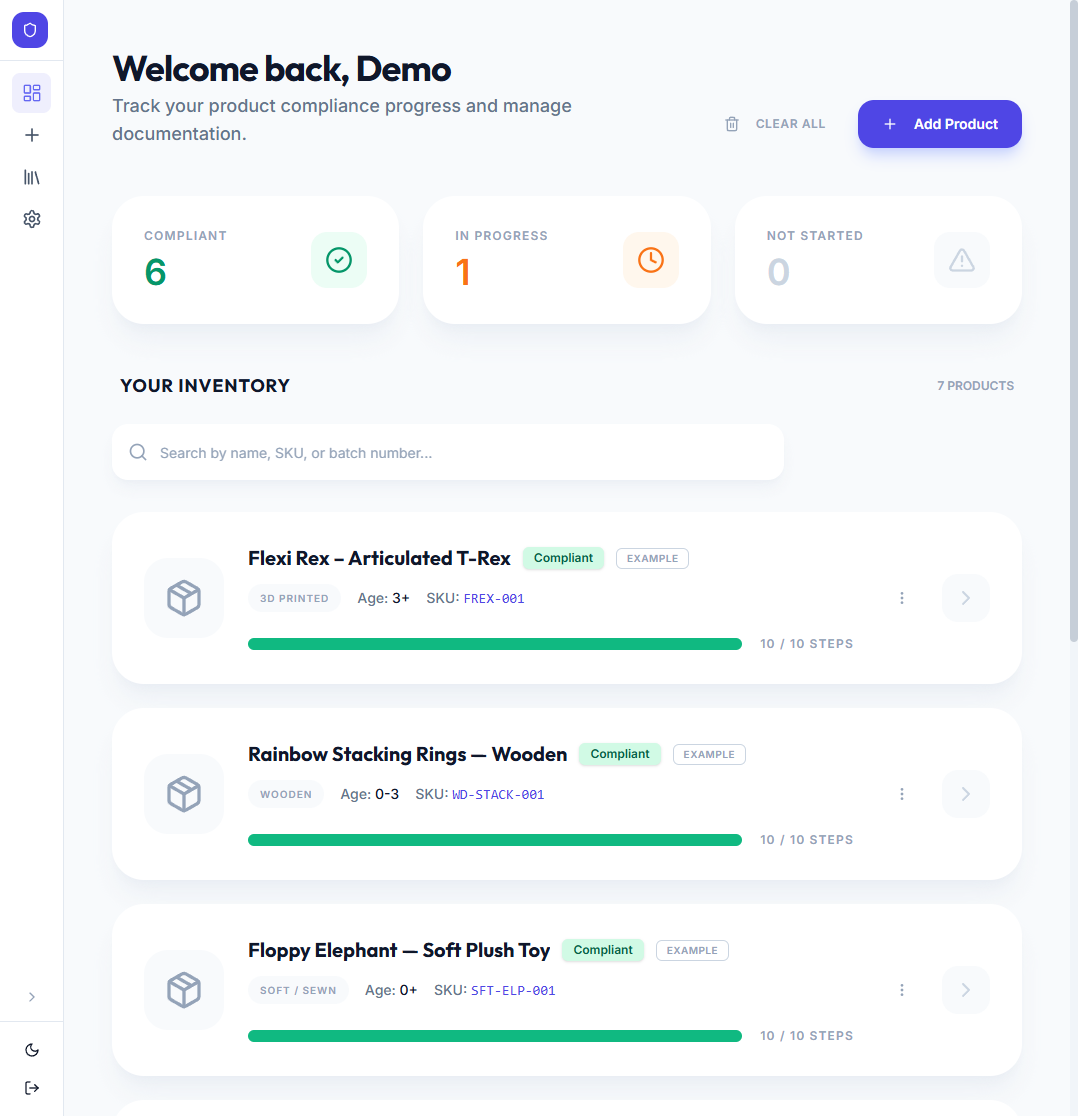The width and height of the screenshot is (1078, 1116).
Task: Open Floppy Elephant chevron arrow
Action: 966,990
